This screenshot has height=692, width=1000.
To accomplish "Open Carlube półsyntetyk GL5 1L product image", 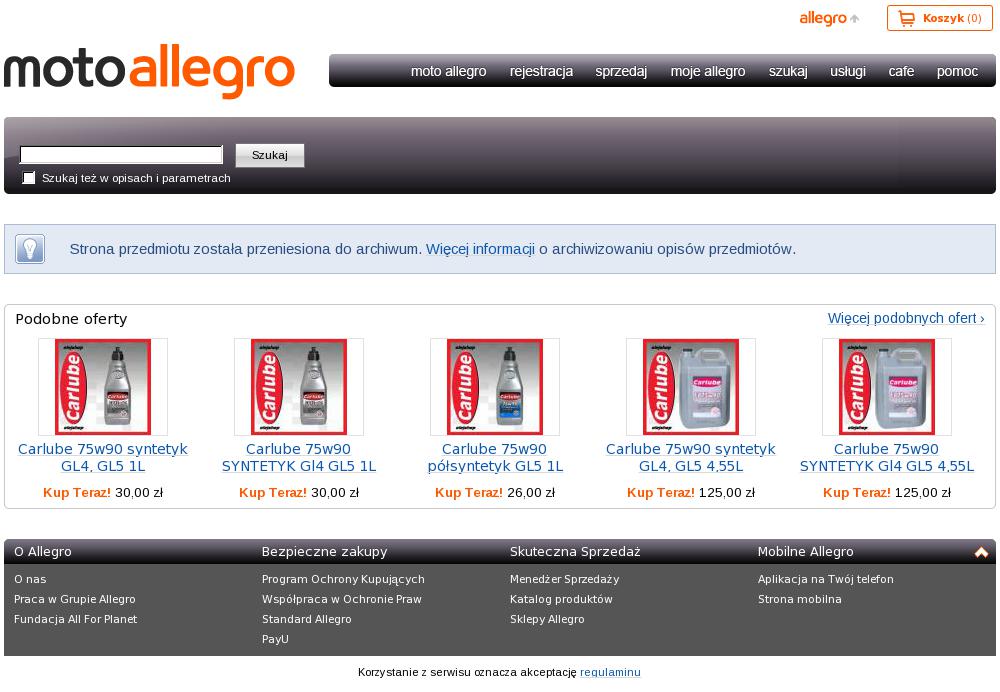I will pos(495,386).
